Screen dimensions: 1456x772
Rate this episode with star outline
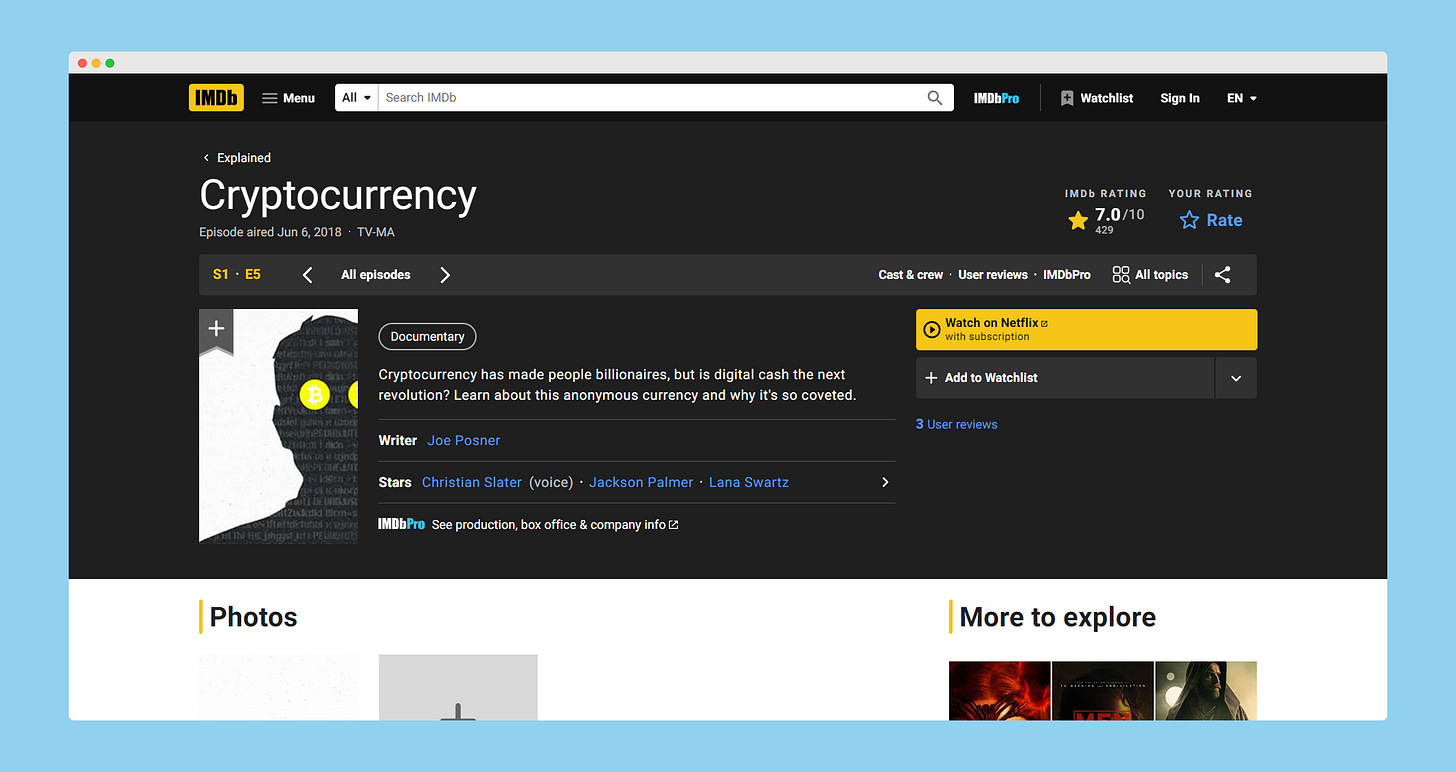click(1211, 220)
